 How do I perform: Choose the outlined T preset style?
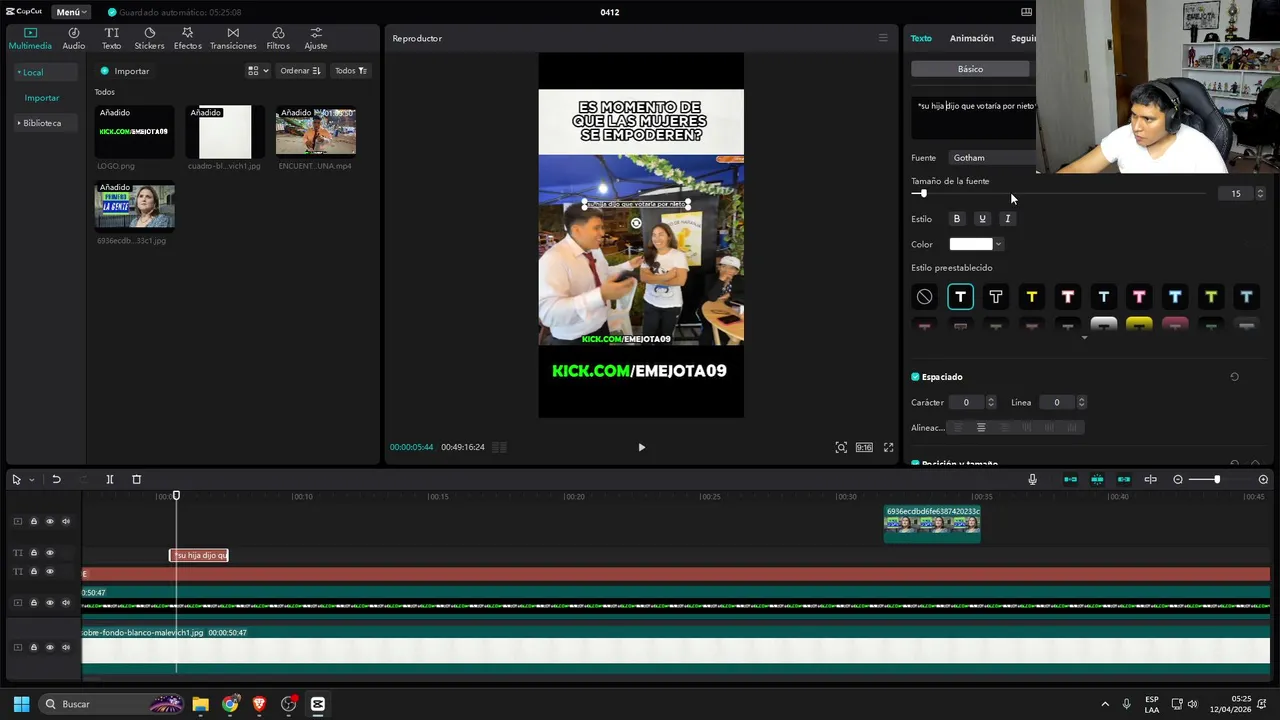[x=996, y=297]
